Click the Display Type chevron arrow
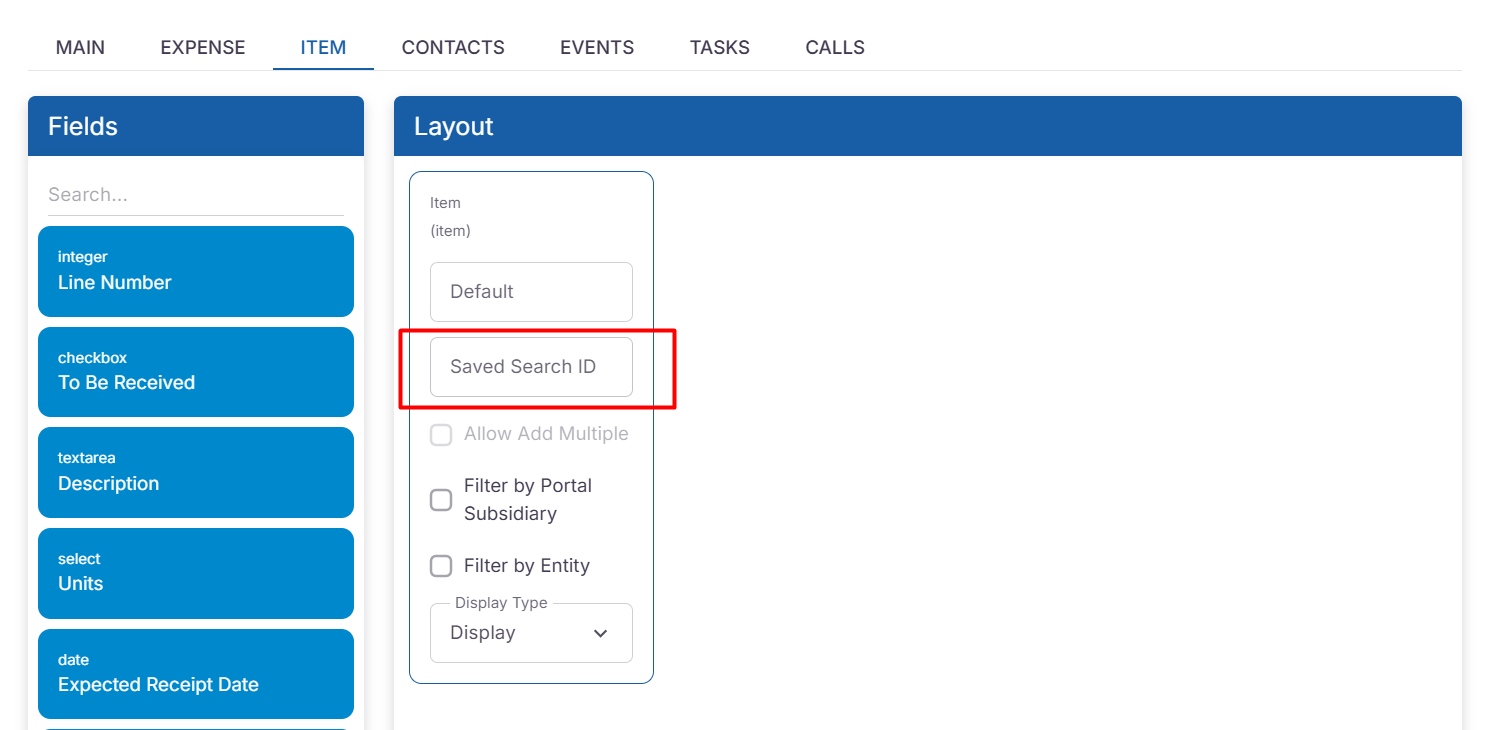This screenshot has height=730, width=1490. 601,633
